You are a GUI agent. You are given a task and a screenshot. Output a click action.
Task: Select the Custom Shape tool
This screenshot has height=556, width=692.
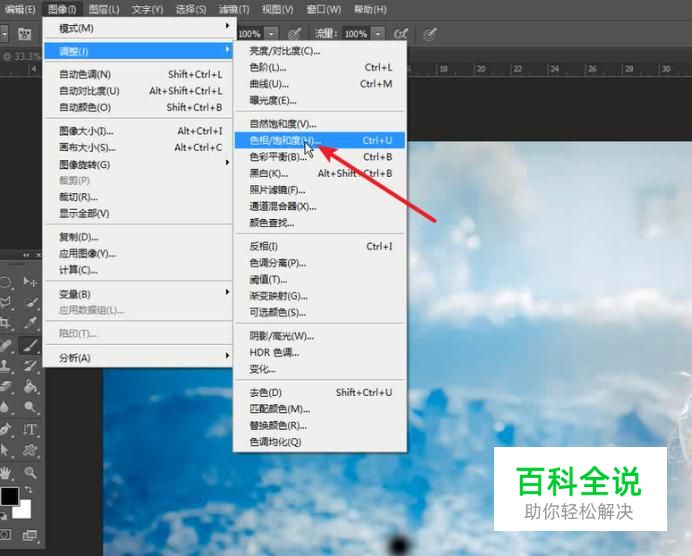30,450
